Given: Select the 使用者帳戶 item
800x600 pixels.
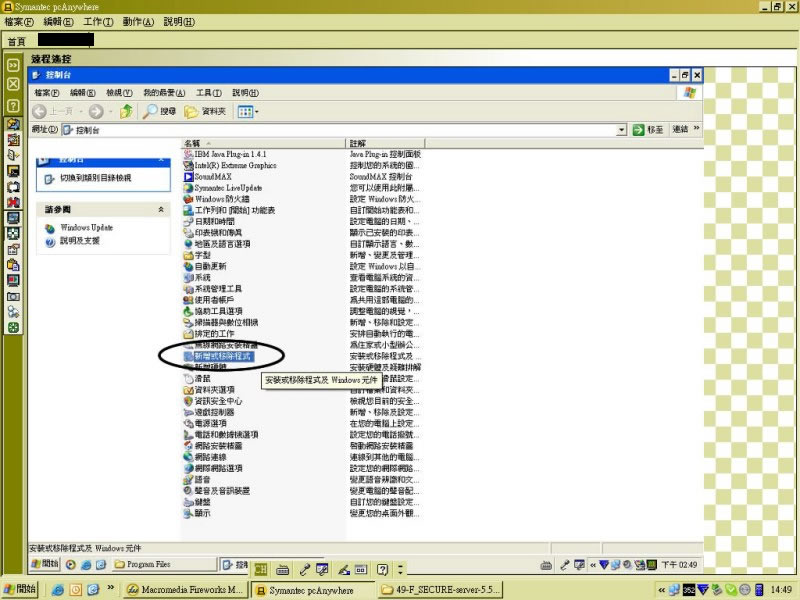Looking at the screenshot, I should (209, 300).
